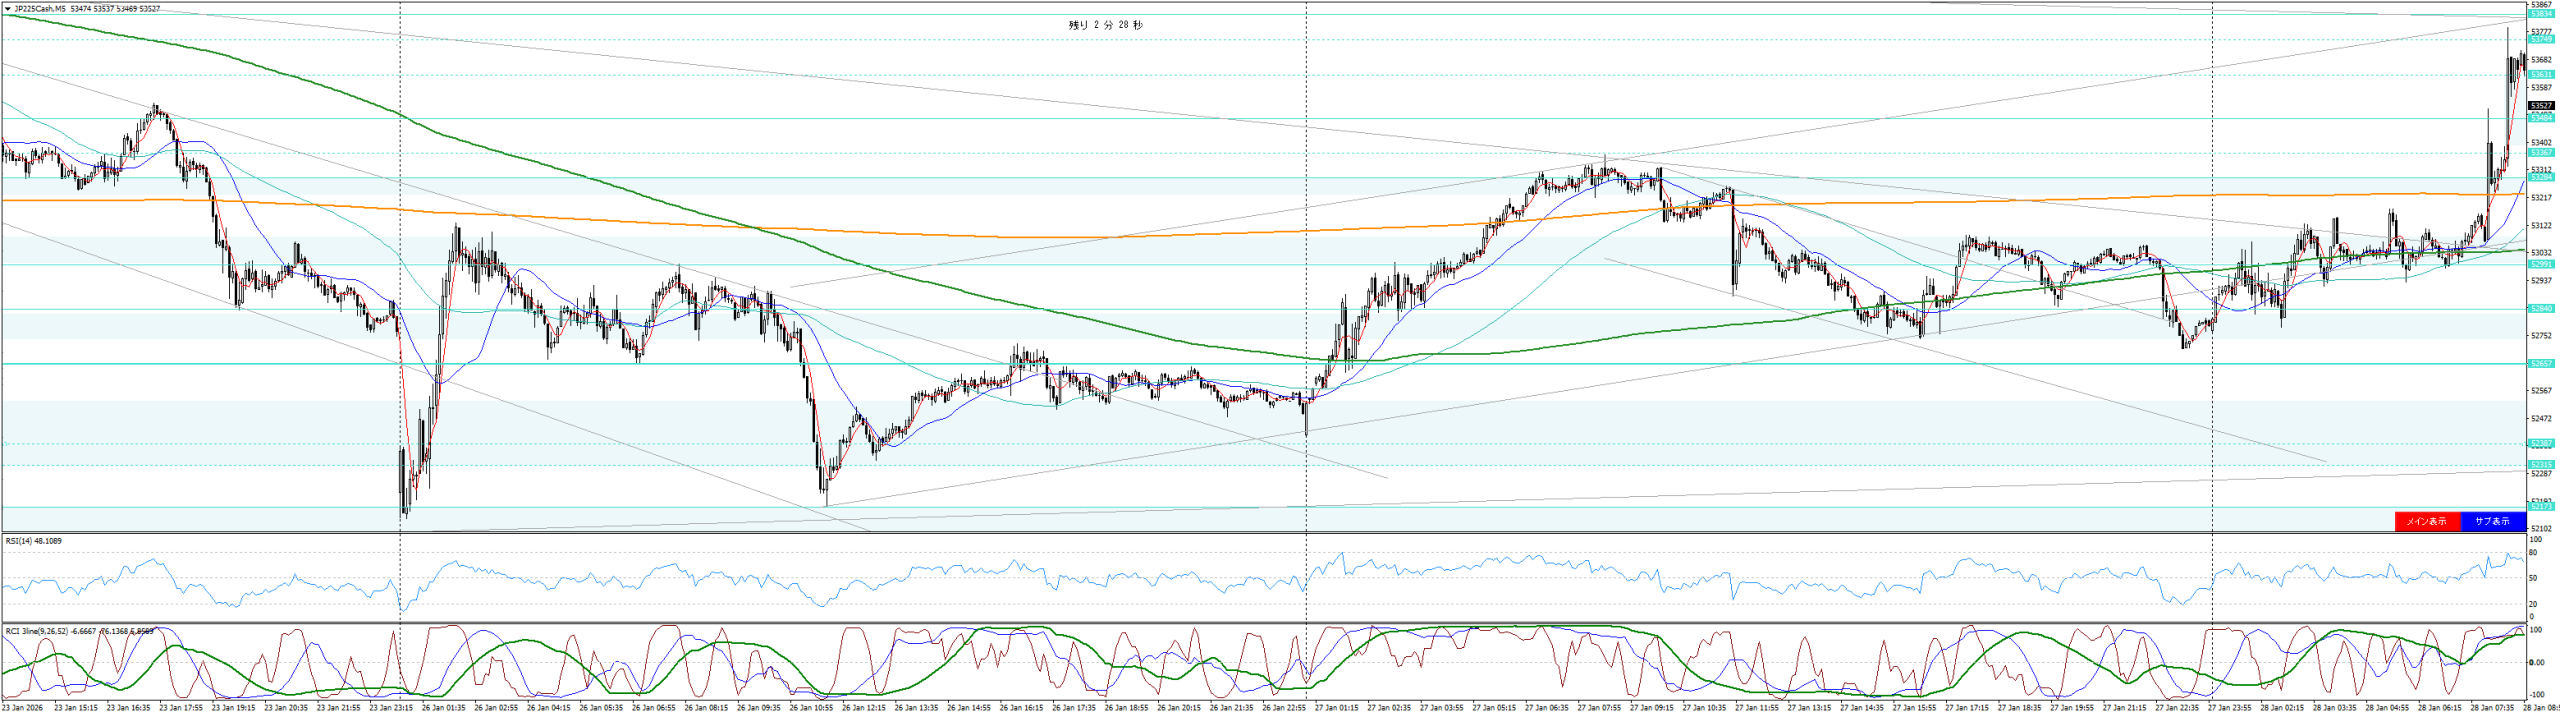Select the 53284 price level tag
The height and width of the screenshot is (717, 2560).
(2540, 177)
